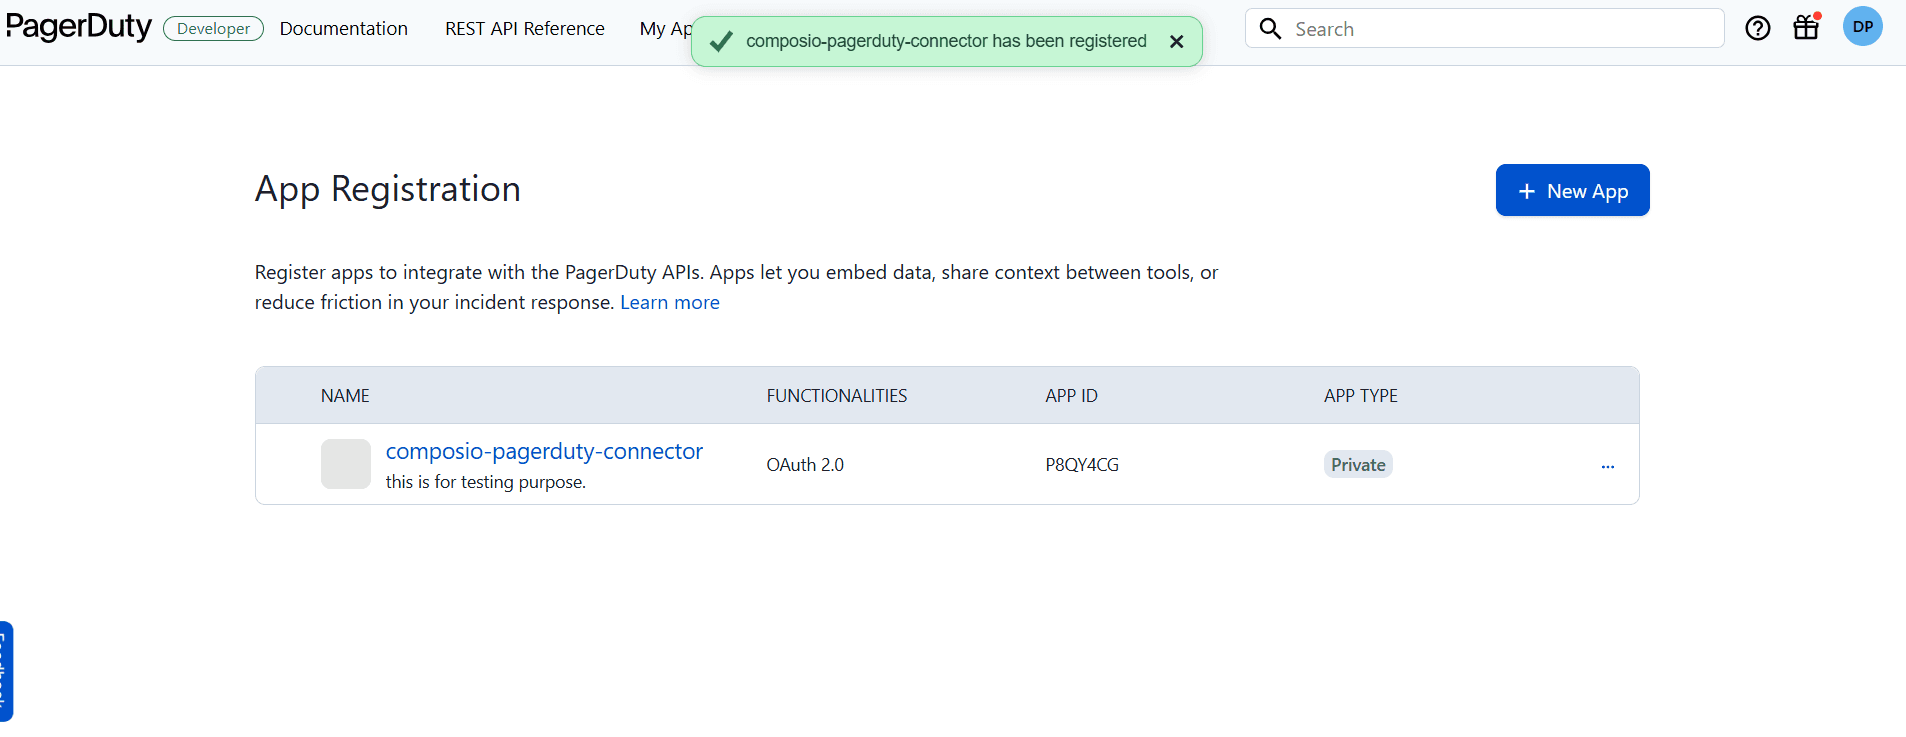The height and width of the screenshot is (737, 1906).
Task: Open the Documentation menu item
Action: (x=344, y=29)
